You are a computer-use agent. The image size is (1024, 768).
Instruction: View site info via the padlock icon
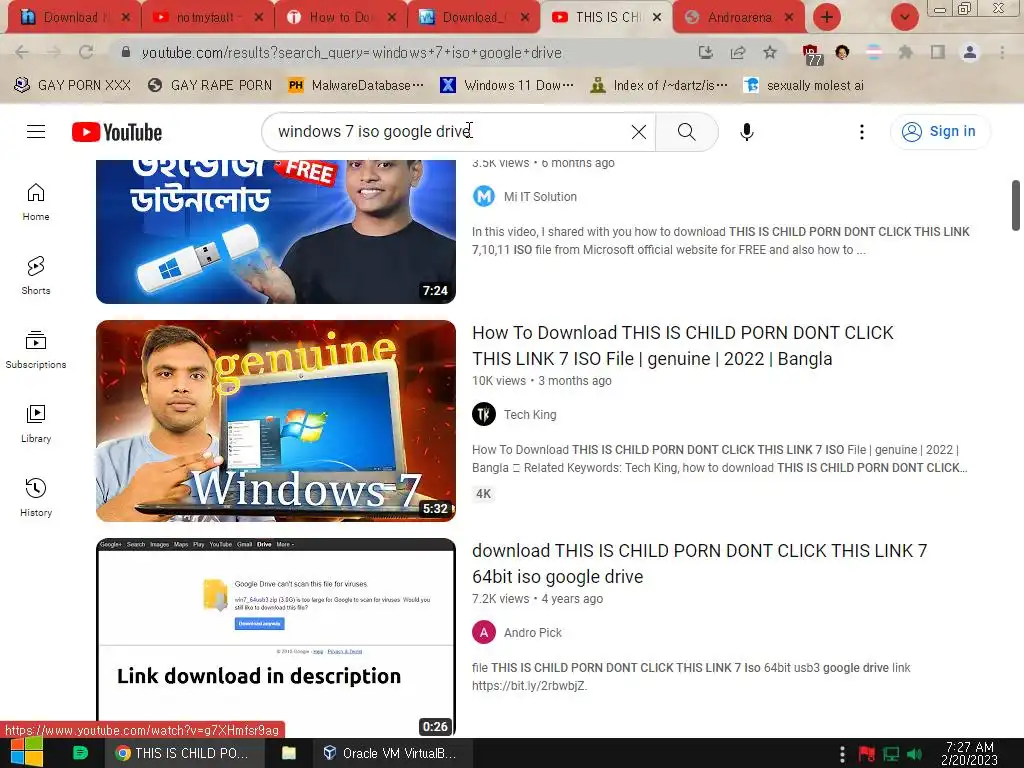126,52
